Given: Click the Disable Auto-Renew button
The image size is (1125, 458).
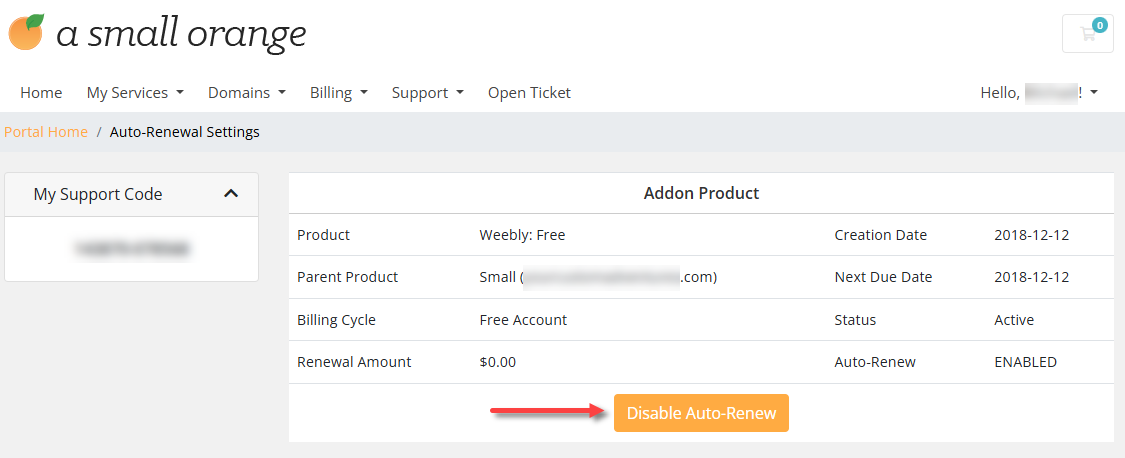Looking at the screenshot, I should click(x=701, y=413).
